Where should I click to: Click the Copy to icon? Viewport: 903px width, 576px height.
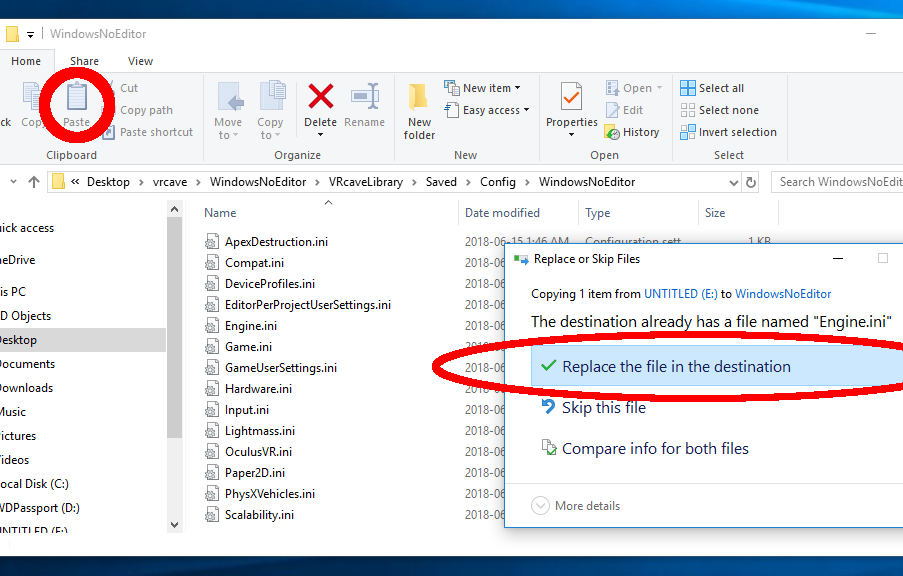(x=271, y=108)
